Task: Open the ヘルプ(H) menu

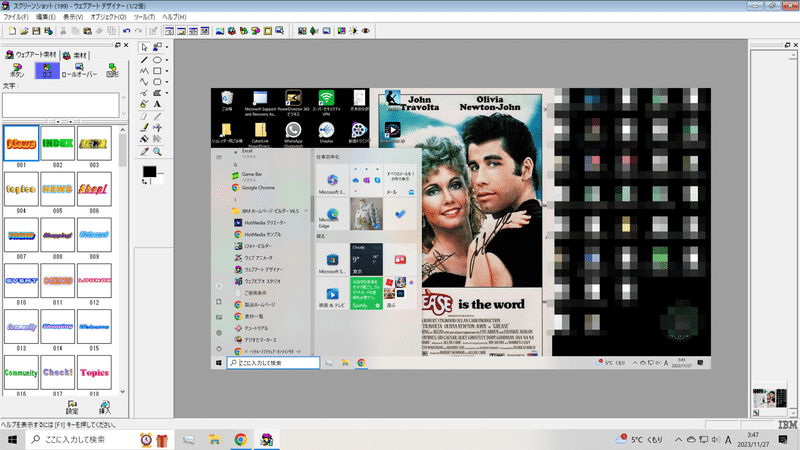Action: (x=174, y=17)
